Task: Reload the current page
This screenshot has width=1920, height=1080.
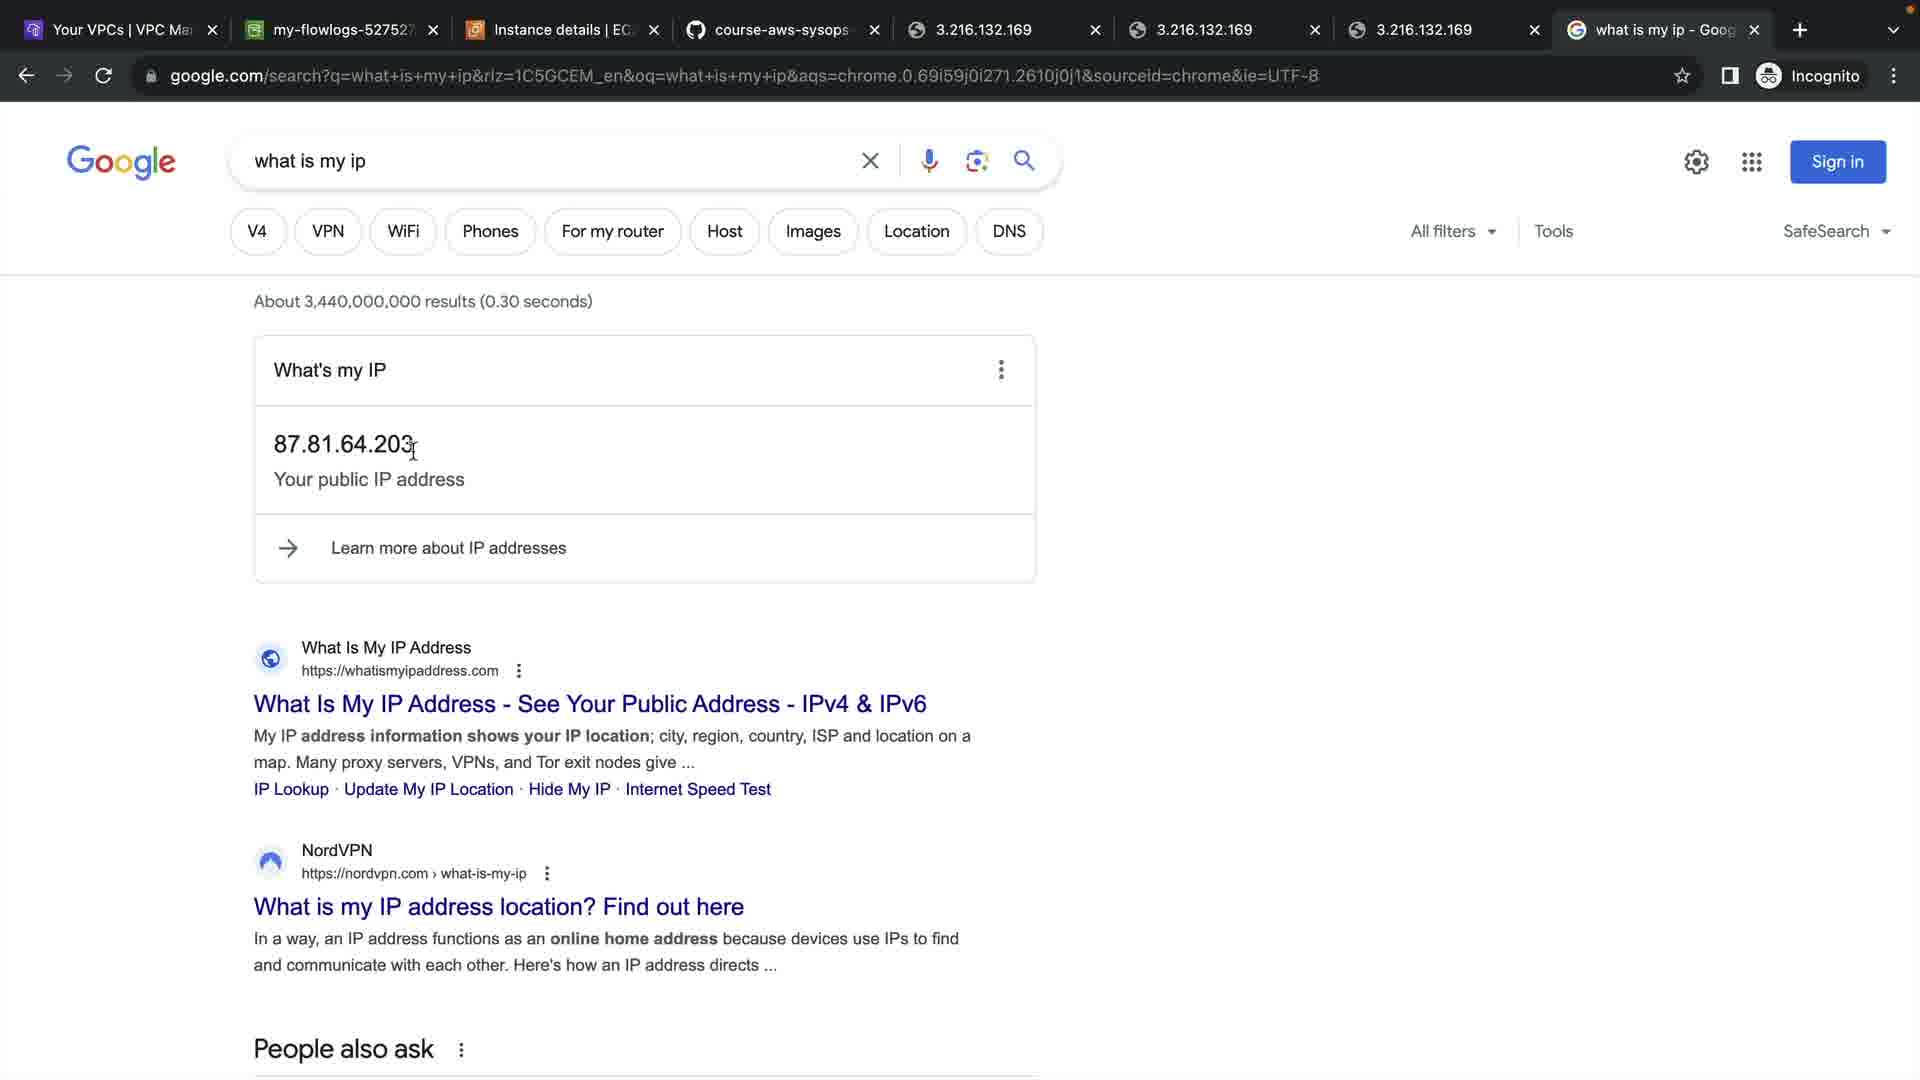Action: tap(103, 76)
